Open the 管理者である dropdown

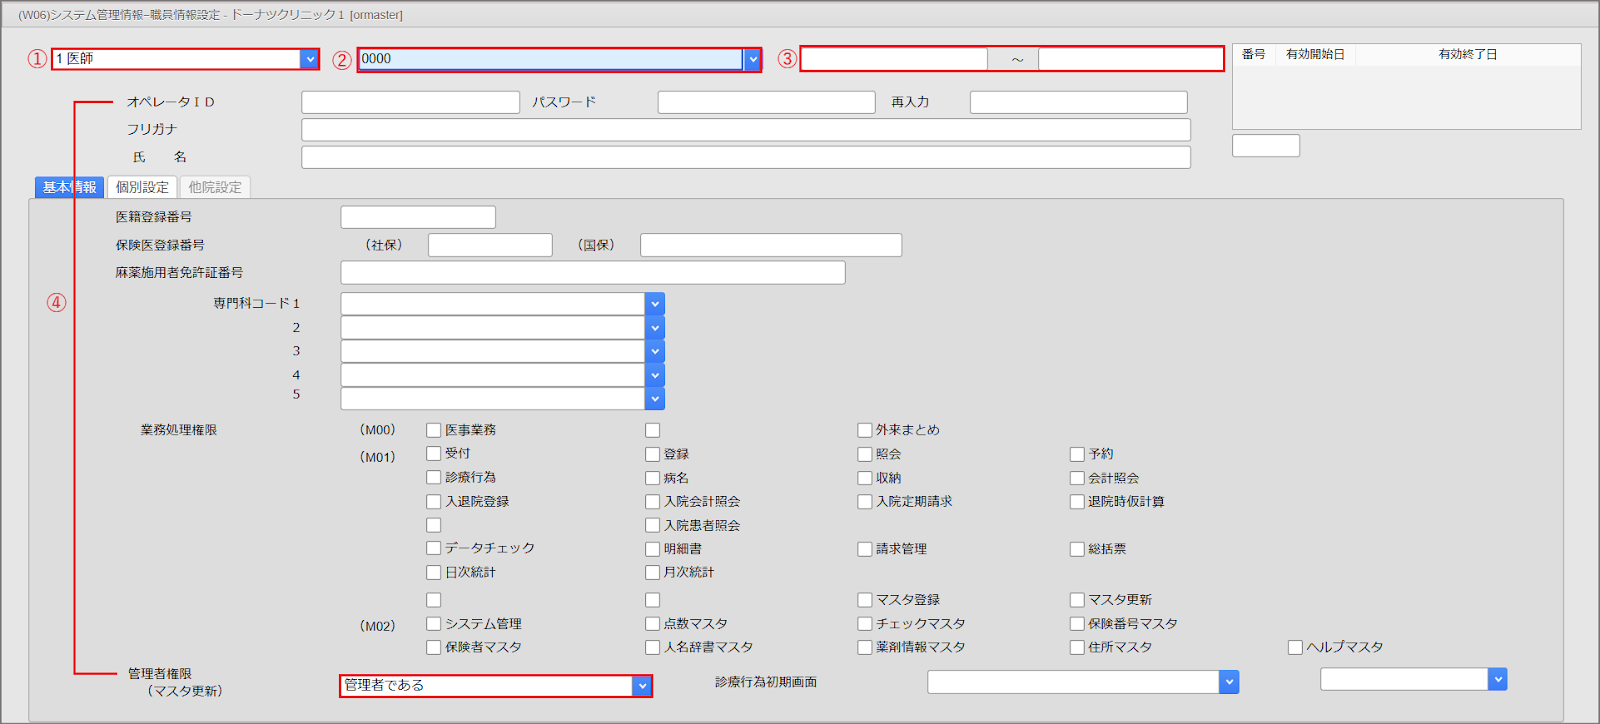click(641, 685)
